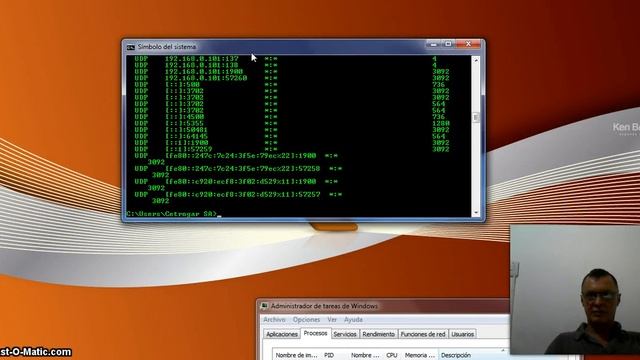Image resolution: width=640 pixels, height=360 pixels.
Task: Switch to the Servicios tab
Action: pos(345,334)
